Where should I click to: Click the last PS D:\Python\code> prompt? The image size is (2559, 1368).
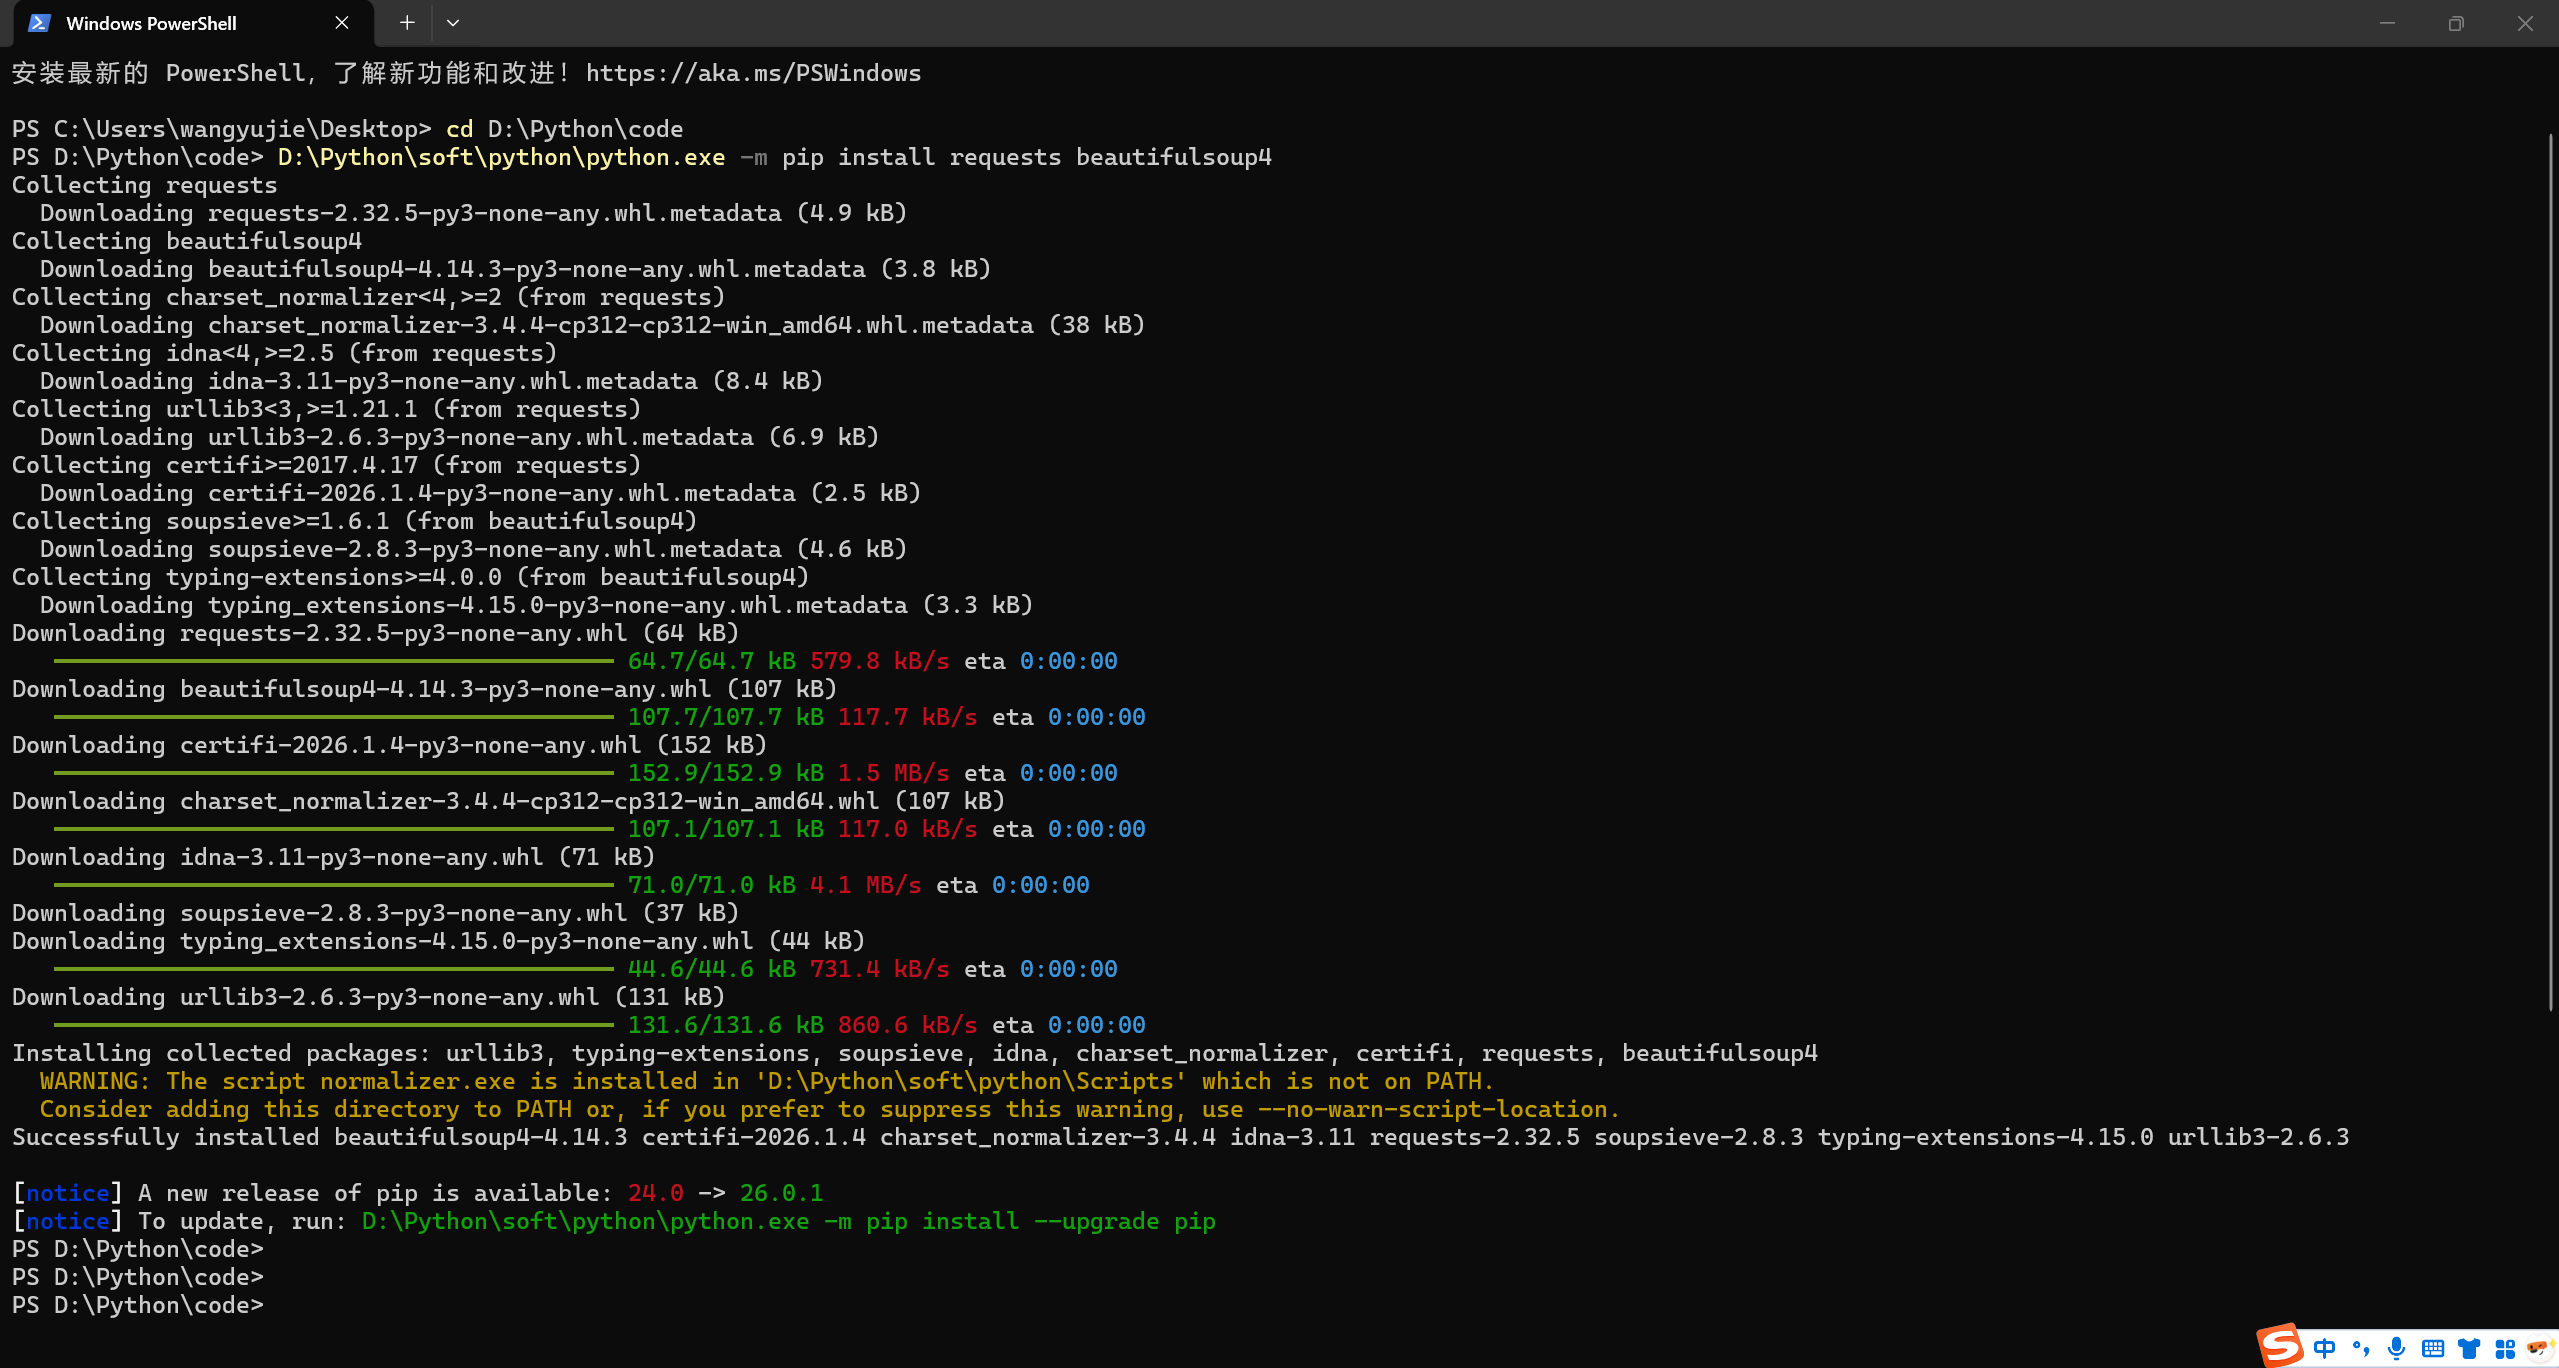[x=138, y=1305]
